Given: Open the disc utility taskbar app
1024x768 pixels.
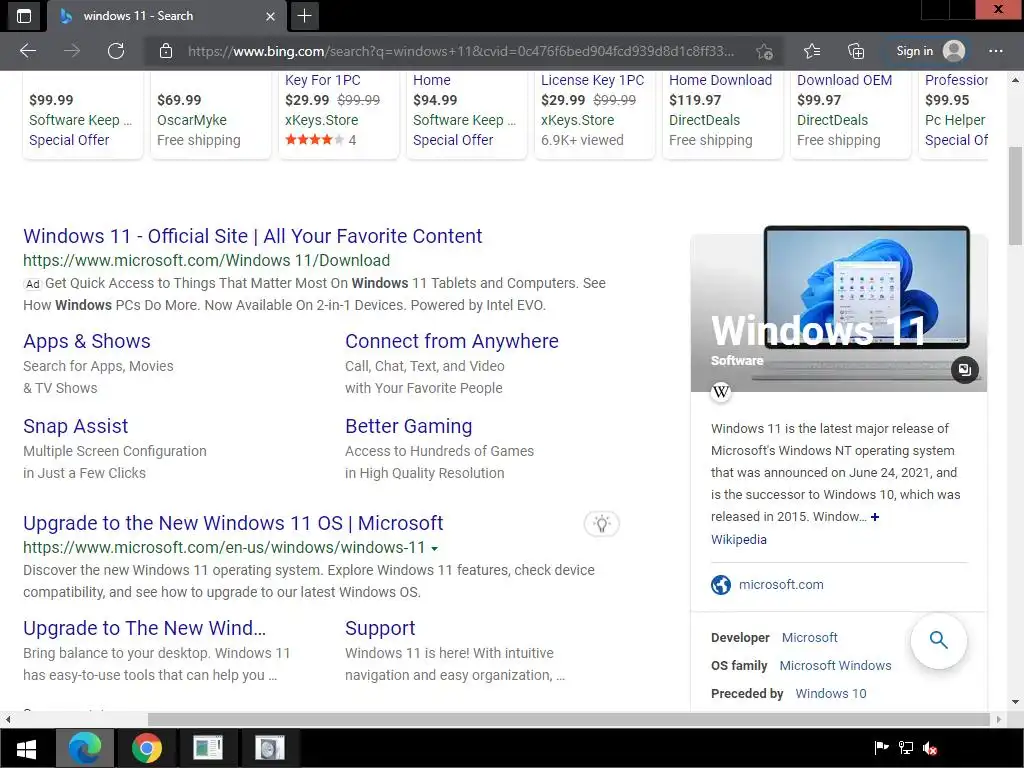Looking at the screenshot, I should click(x=270, y=748).
